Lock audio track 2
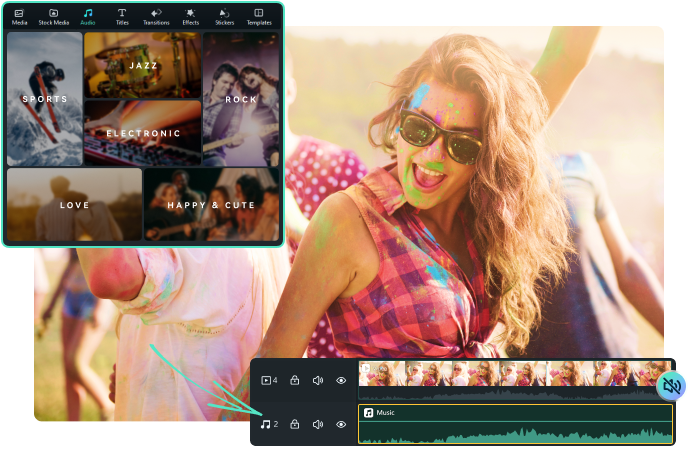690x450 pixels. (295, 424)
